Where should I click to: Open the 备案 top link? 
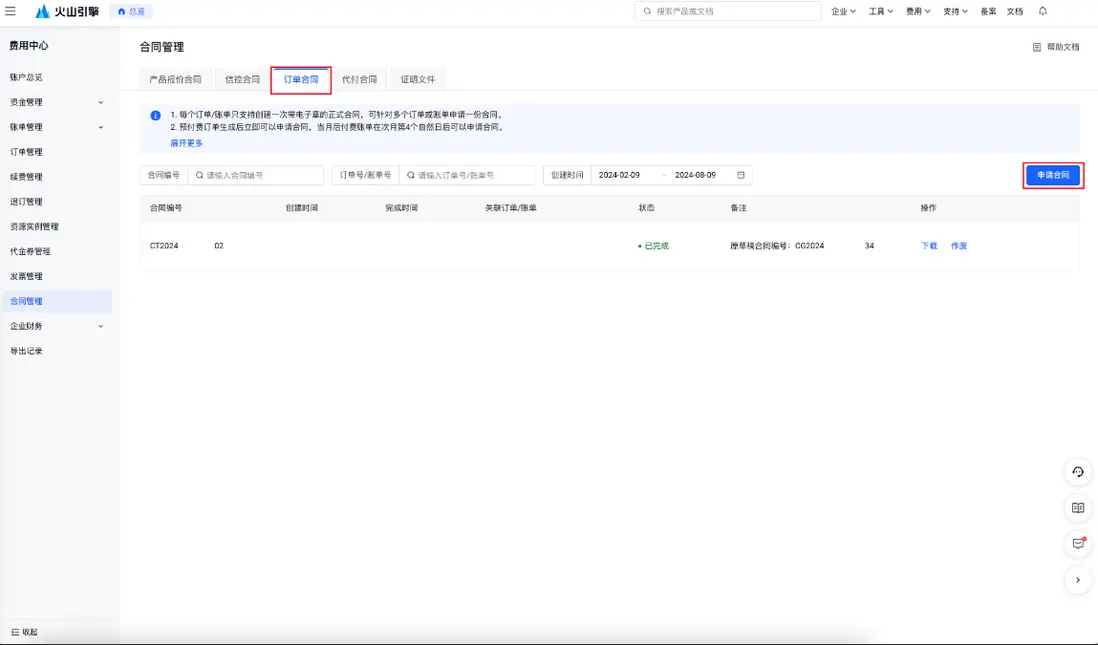pyautogui.click(x=988, y=11)
